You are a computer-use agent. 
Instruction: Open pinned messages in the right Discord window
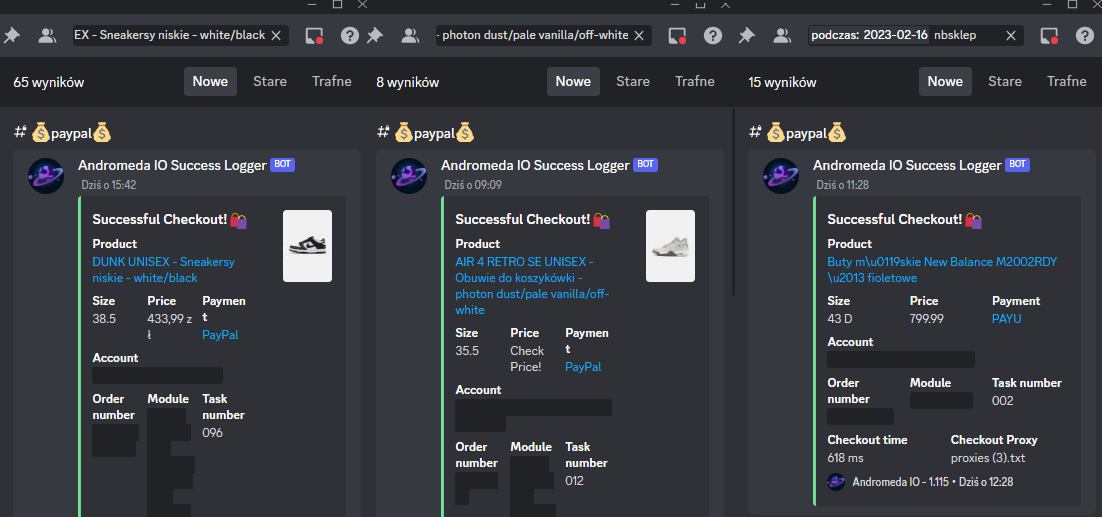click(746, 35)
